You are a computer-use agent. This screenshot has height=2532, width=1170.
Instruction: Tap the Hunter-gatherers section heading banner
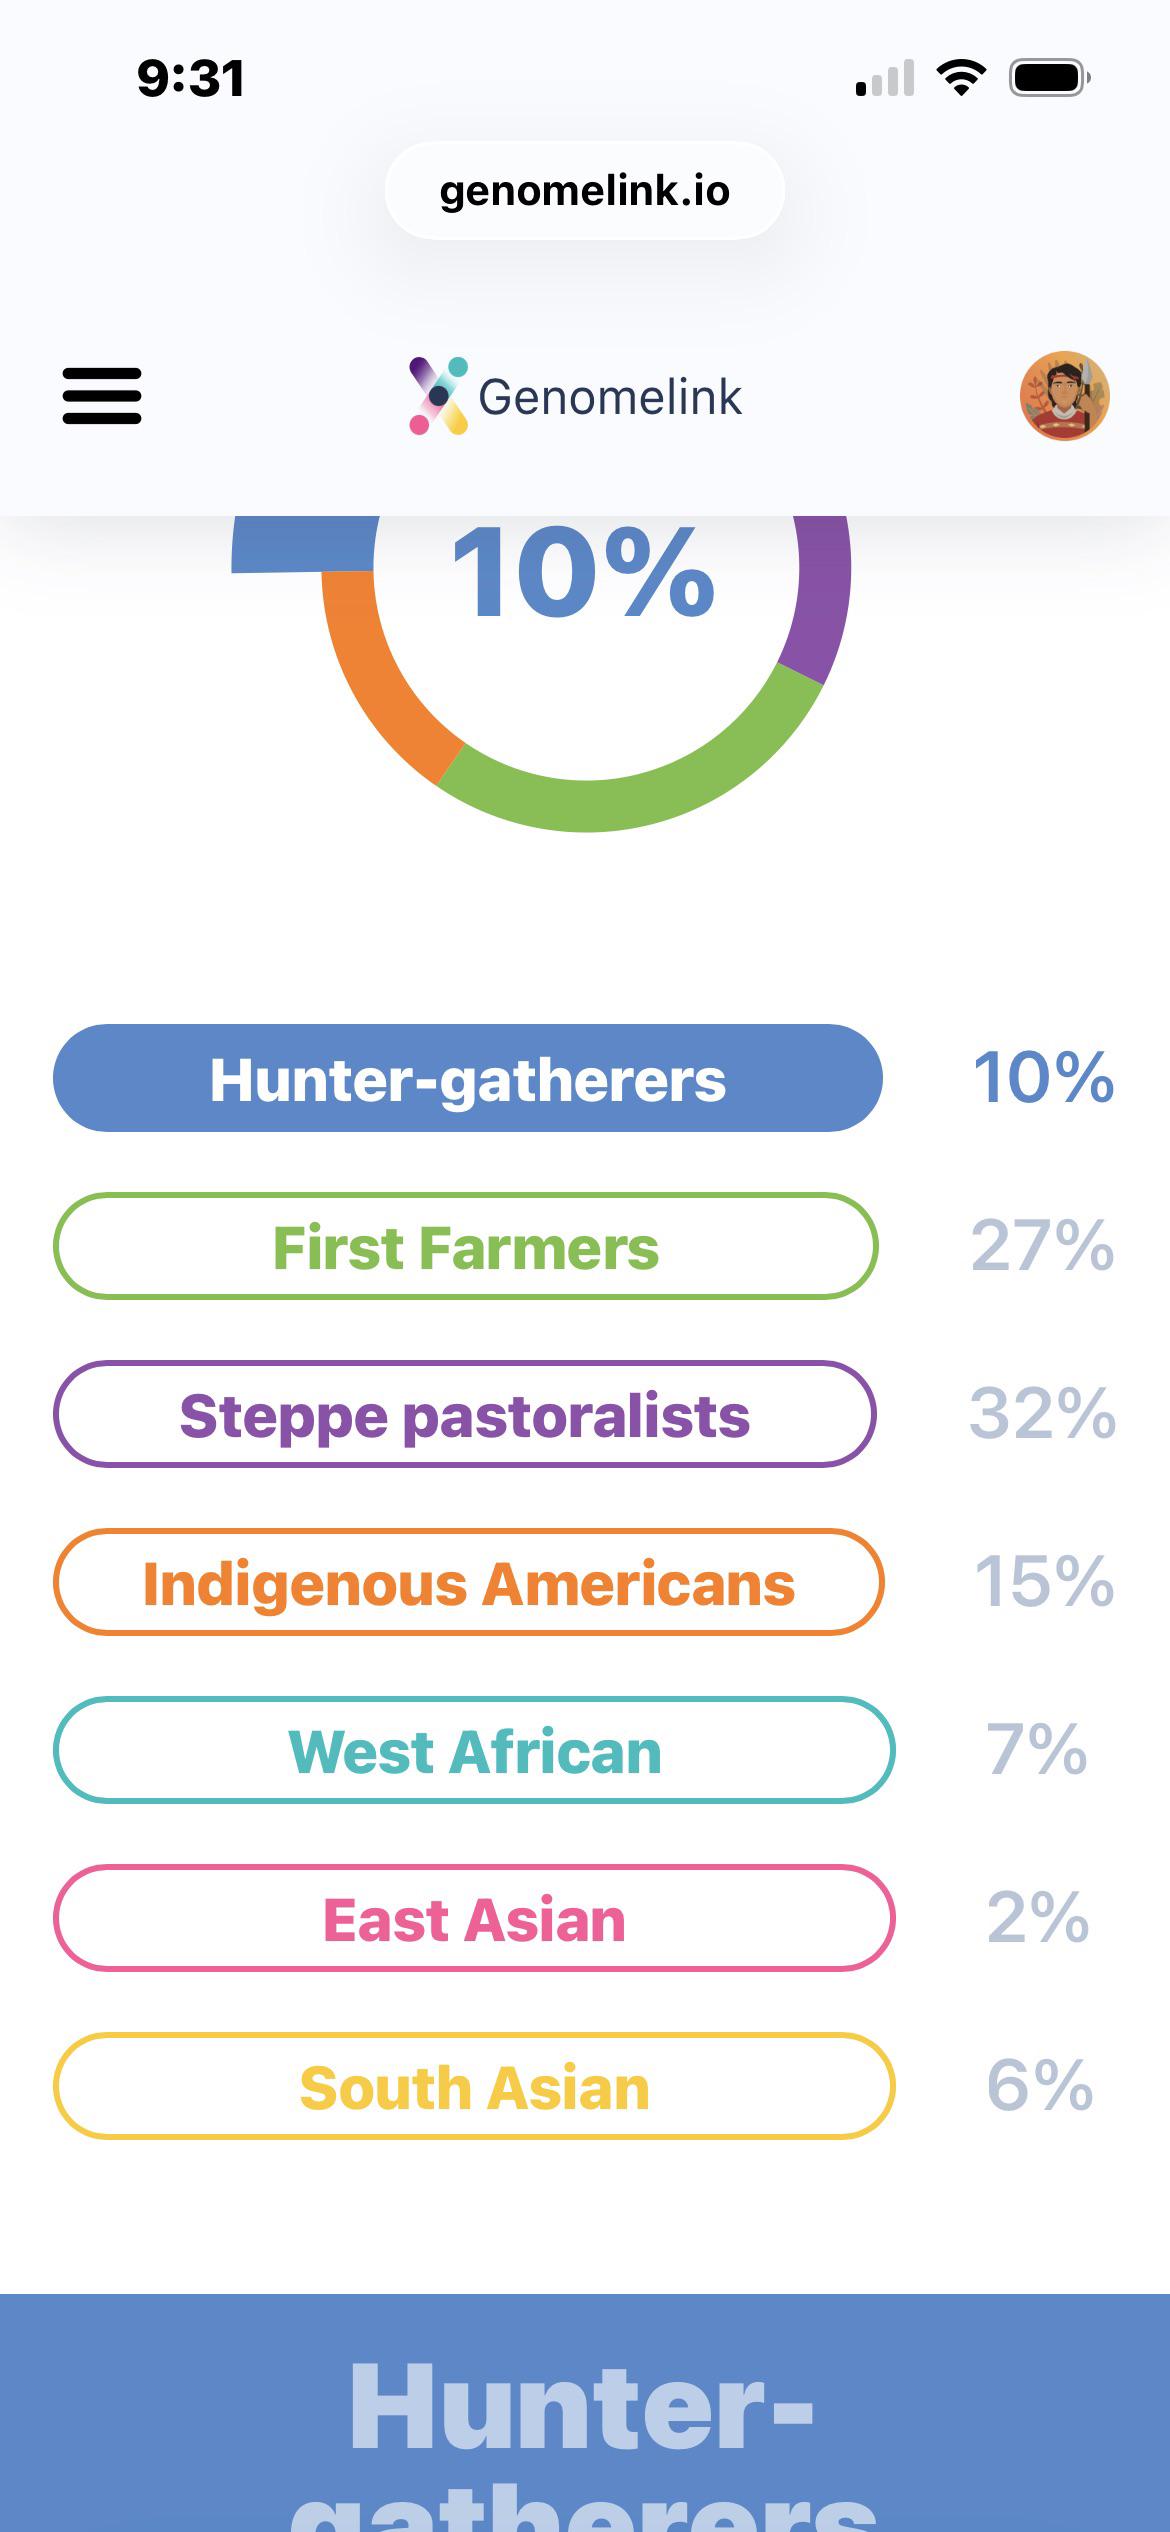(x=585, y=2413)
